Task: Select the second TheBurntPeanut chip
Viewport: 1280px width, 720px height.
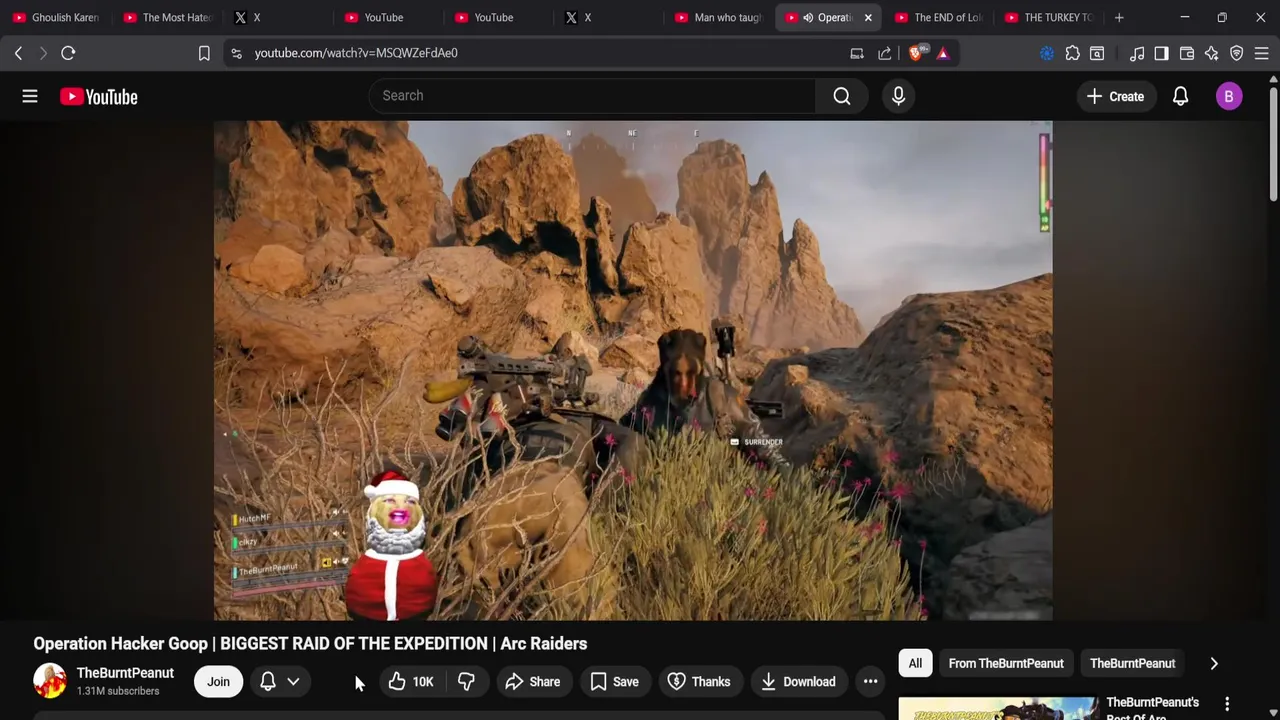Action: tap(1132, 663)
